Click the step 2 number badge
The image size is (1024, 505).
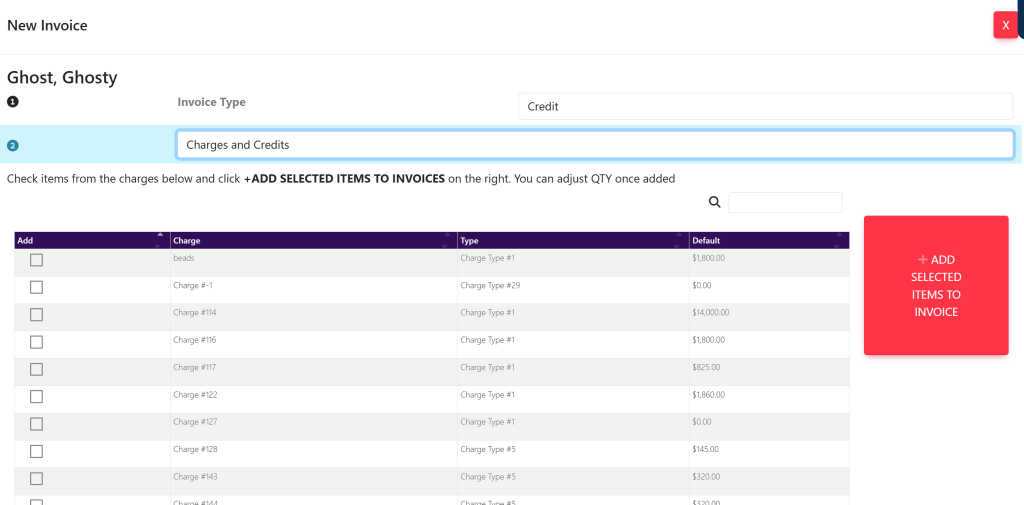13,145
